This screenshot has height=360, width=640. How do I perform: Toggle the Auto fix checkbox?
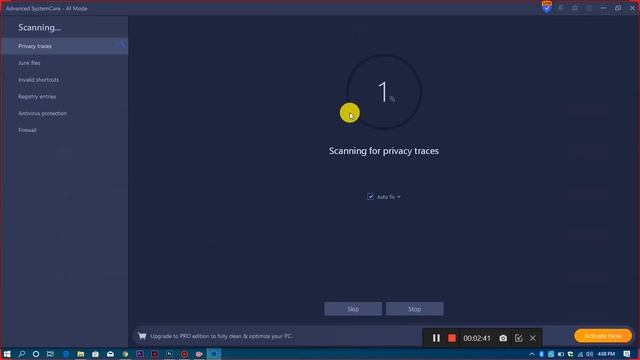tap(370, 197)
